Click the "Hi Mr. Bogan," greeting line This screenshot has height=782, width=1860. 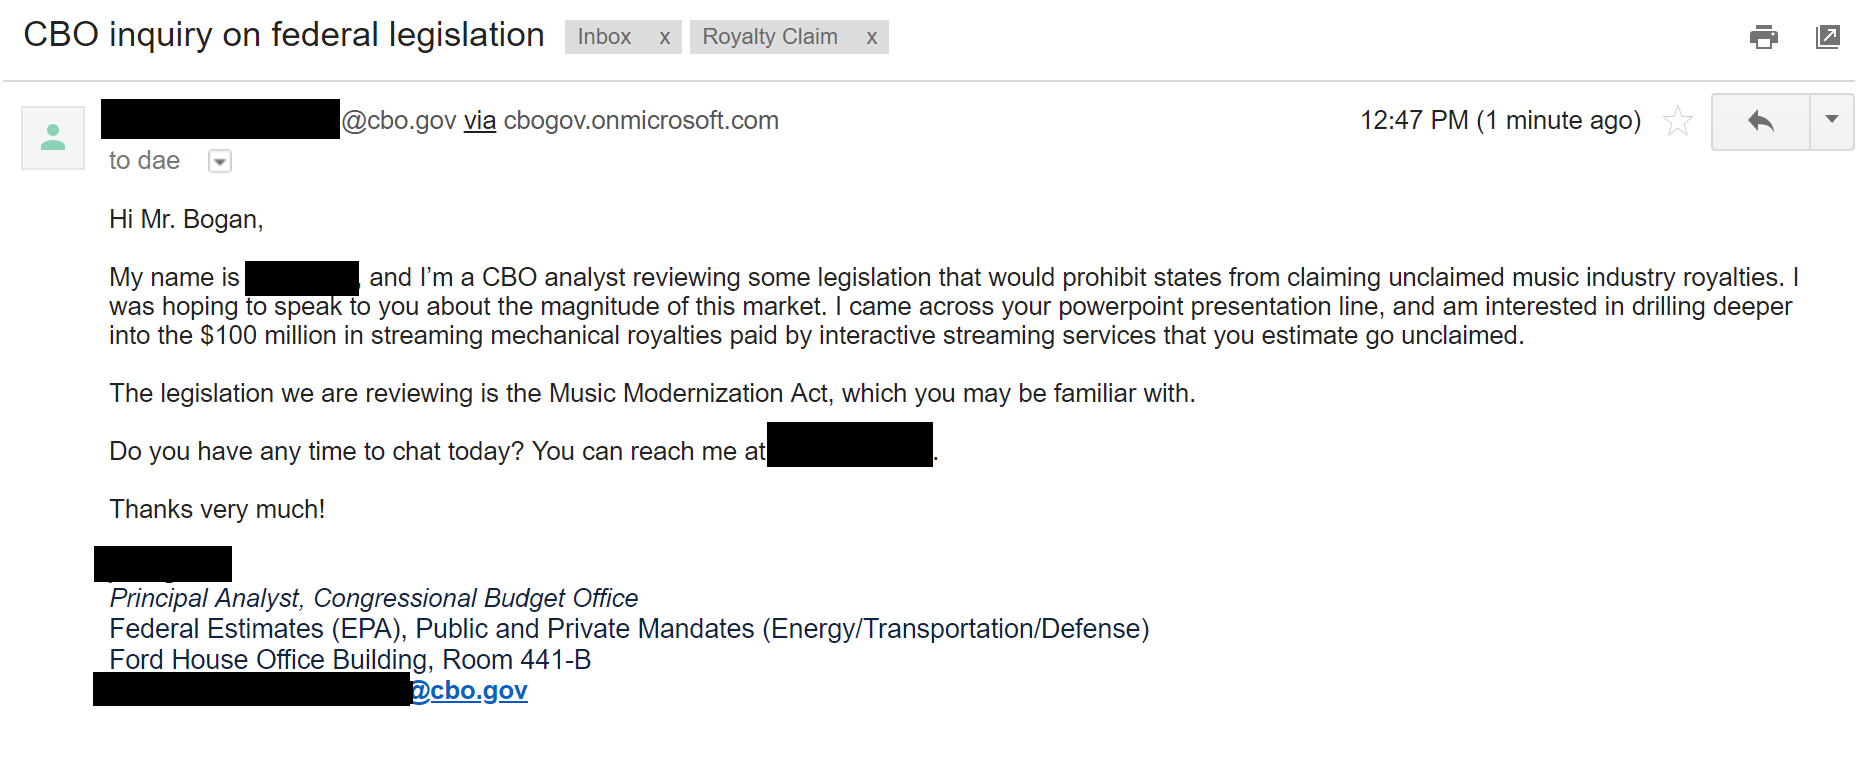pos(186,219)
